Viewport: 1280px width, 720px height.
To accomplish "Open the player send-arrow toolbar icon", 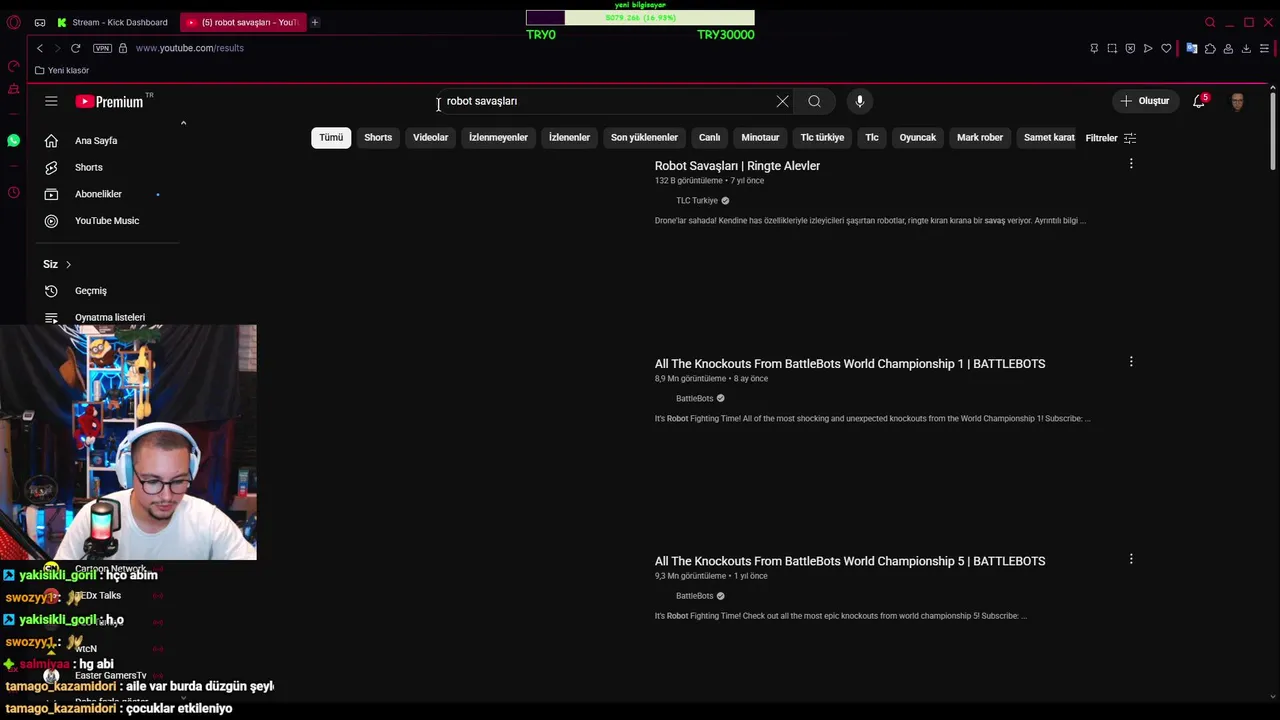I will [x=1148, y=48].
